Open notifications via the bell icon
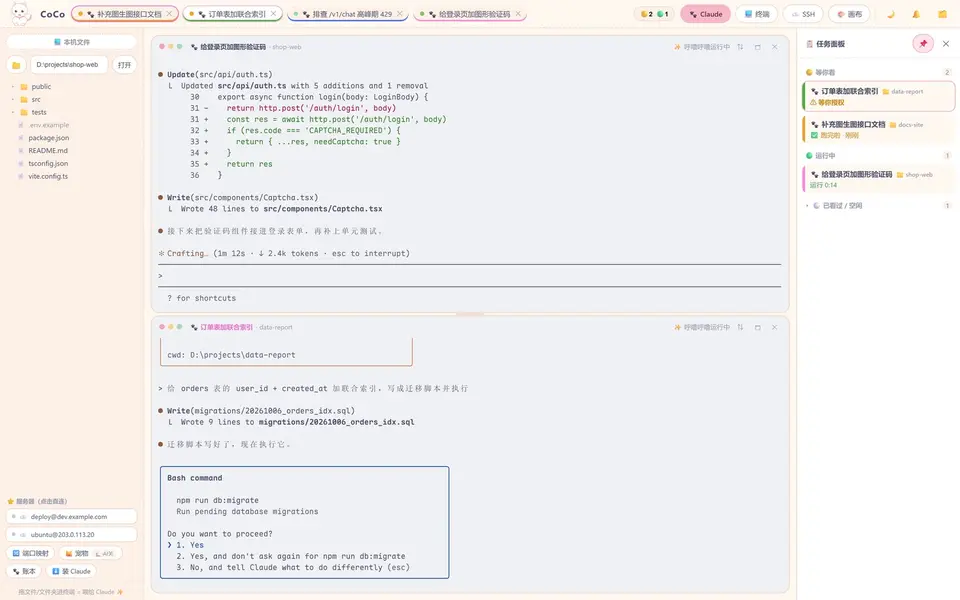 coord(917,14)
